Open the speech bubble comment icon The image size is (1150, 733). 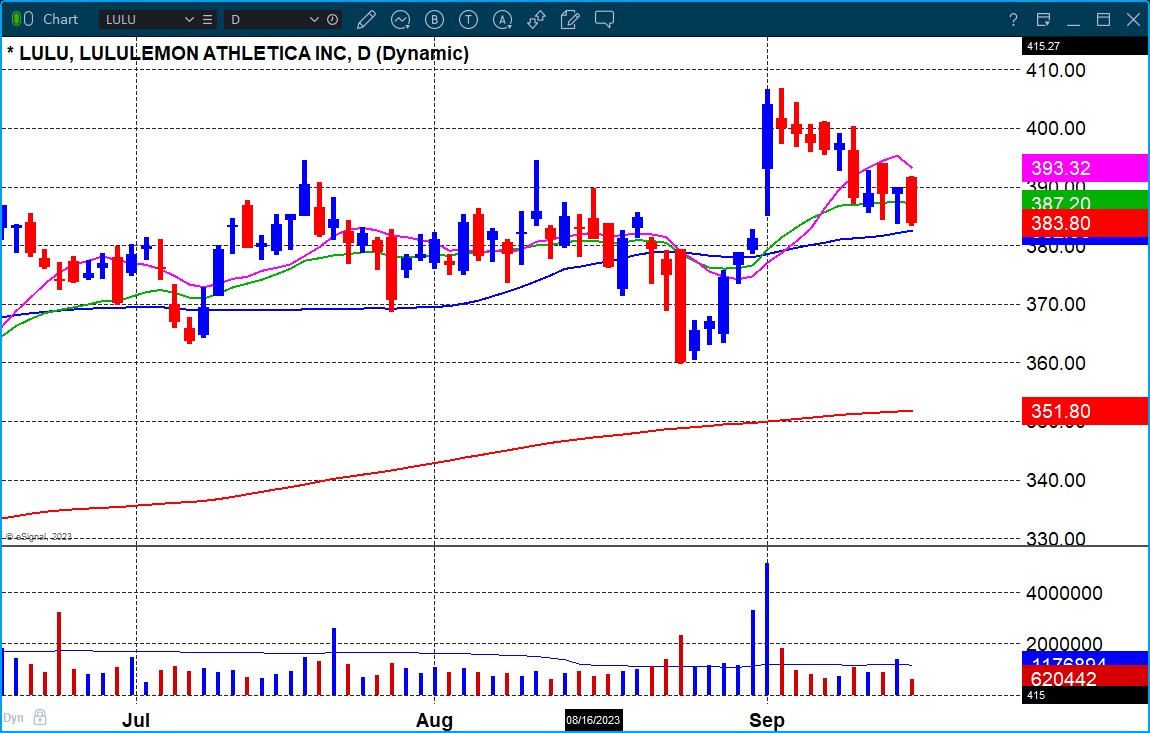(x=604, y=20)
